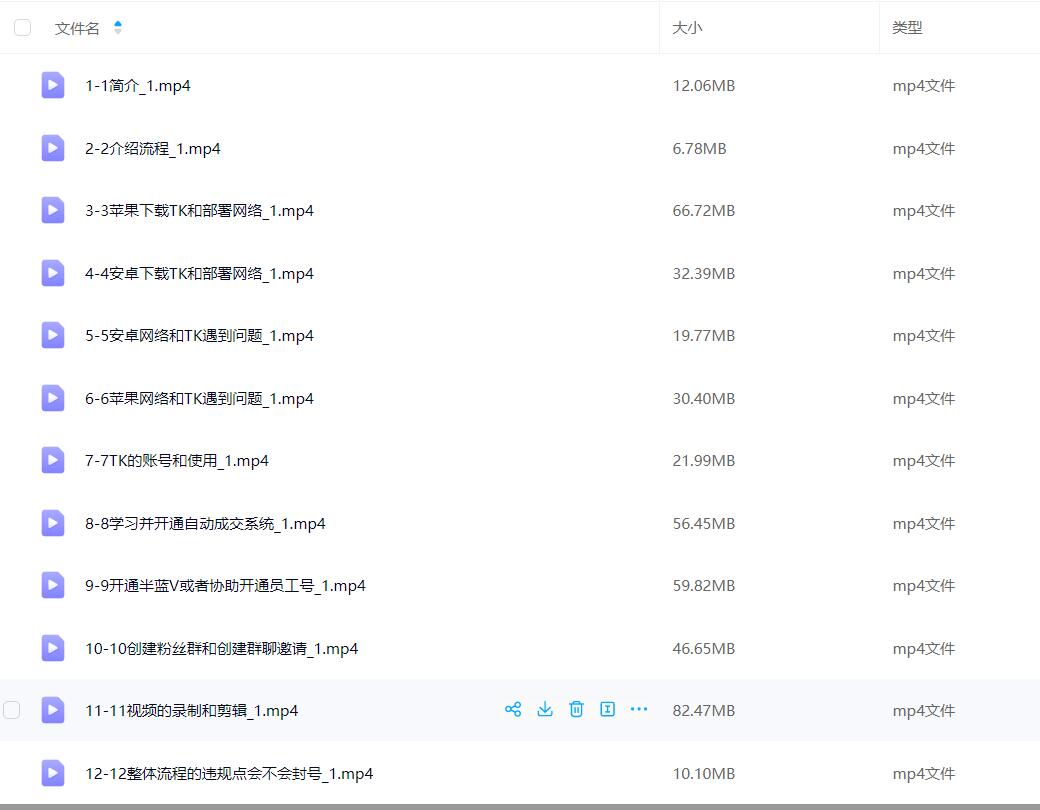Click the 类型 column header

(907, 28)
